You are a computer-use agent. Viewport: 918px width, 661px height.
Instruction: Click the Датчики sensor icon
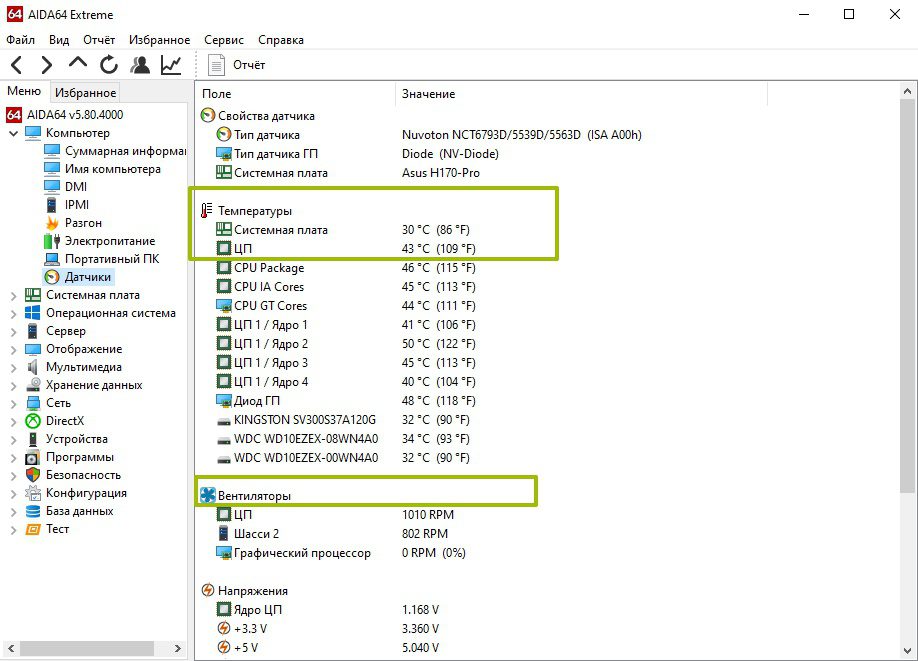[52, 277]
